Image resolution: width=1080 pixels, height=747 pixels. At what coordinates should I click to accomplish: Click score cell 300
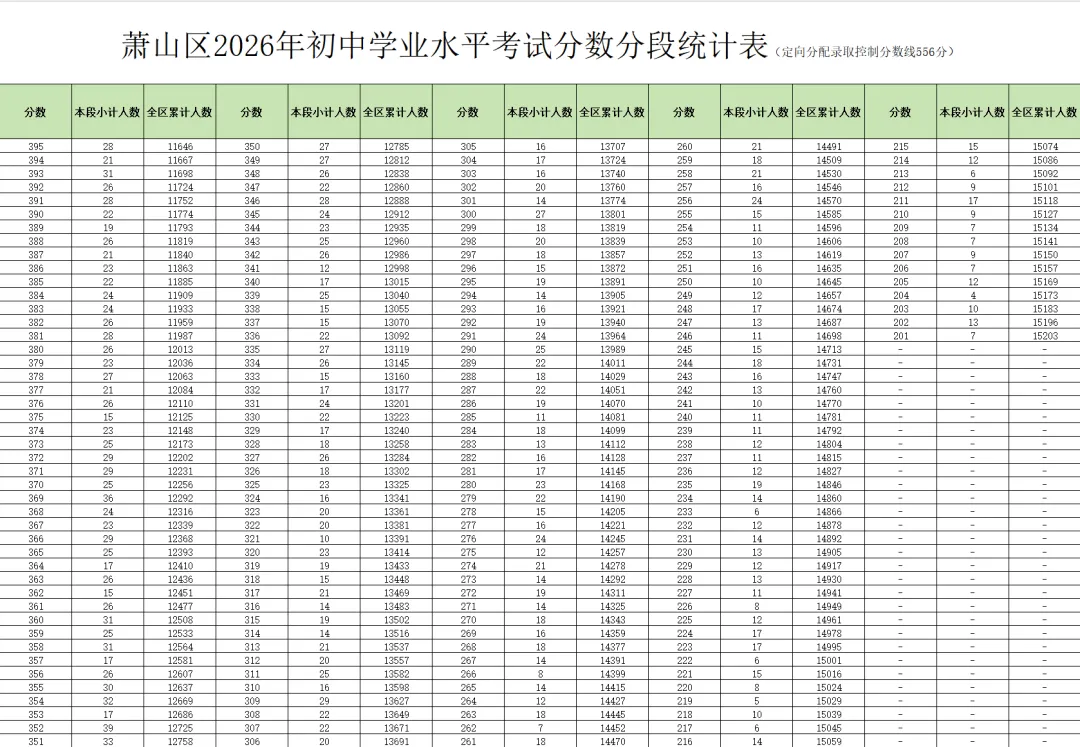point(468,214)
